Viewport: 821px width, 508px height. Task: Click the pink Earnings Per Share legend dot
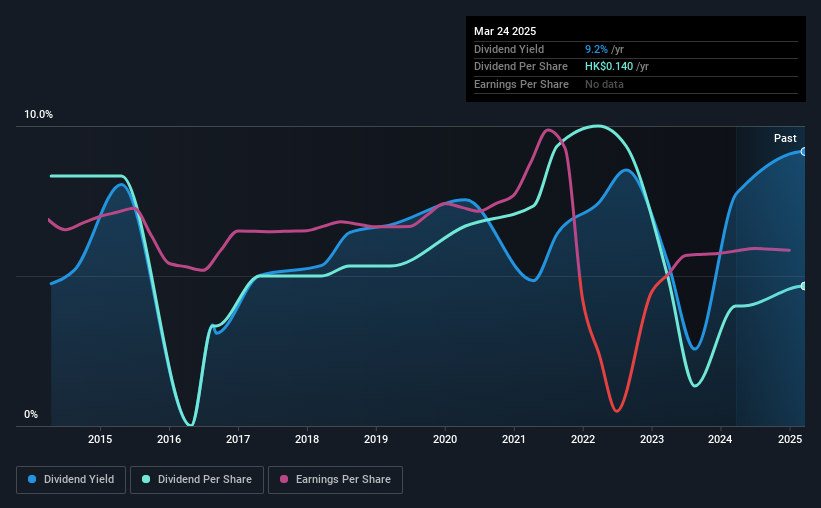click(x=284, y=479)
